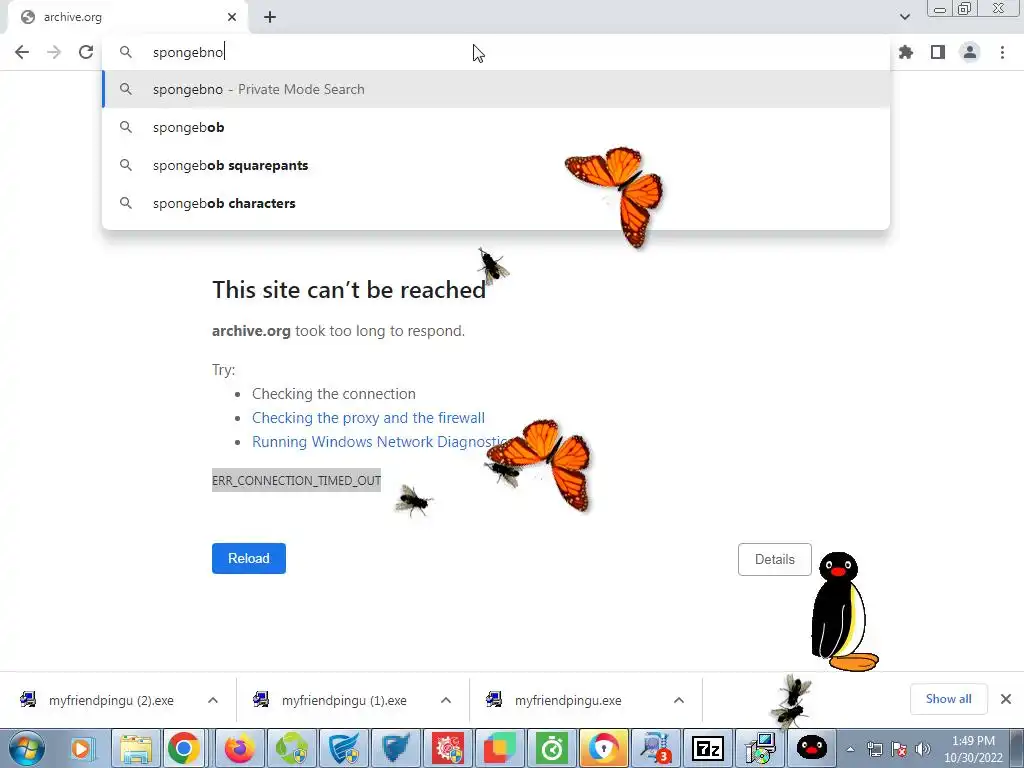This screenshot has height=768, width=1024.
Task: Open the green stopwatch taskbar icon
Action: [552, 748]
